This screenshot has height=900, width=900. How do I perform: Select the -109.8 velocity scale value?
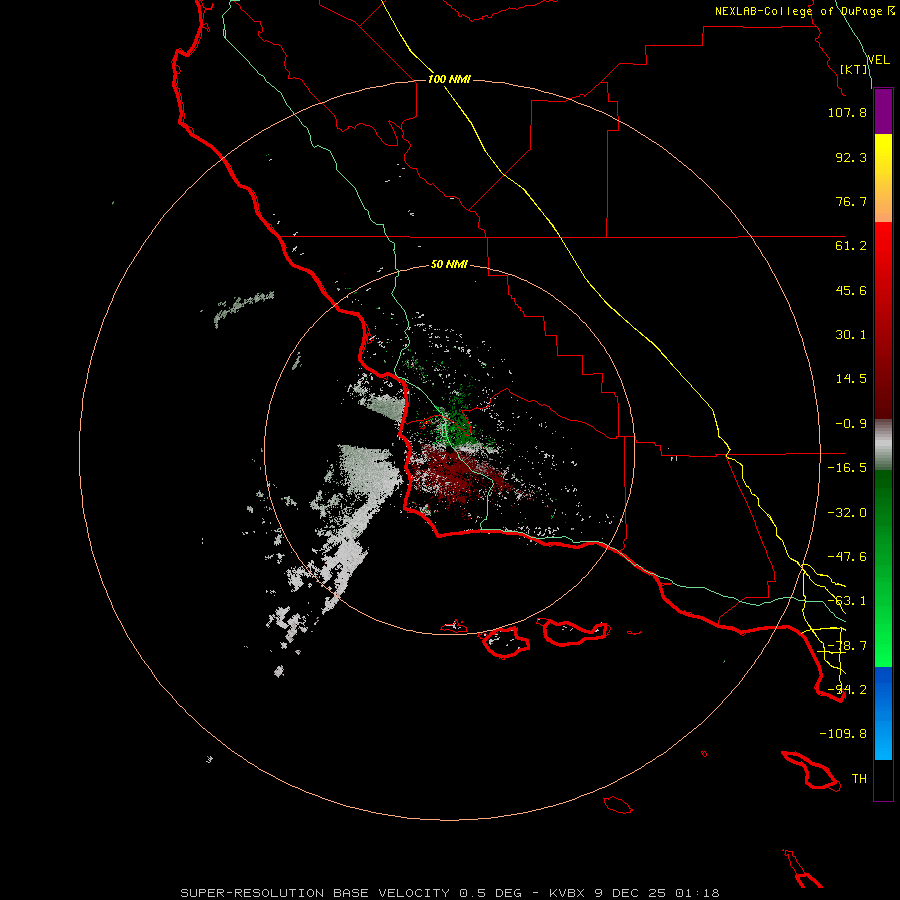click(x=843, y=734)
